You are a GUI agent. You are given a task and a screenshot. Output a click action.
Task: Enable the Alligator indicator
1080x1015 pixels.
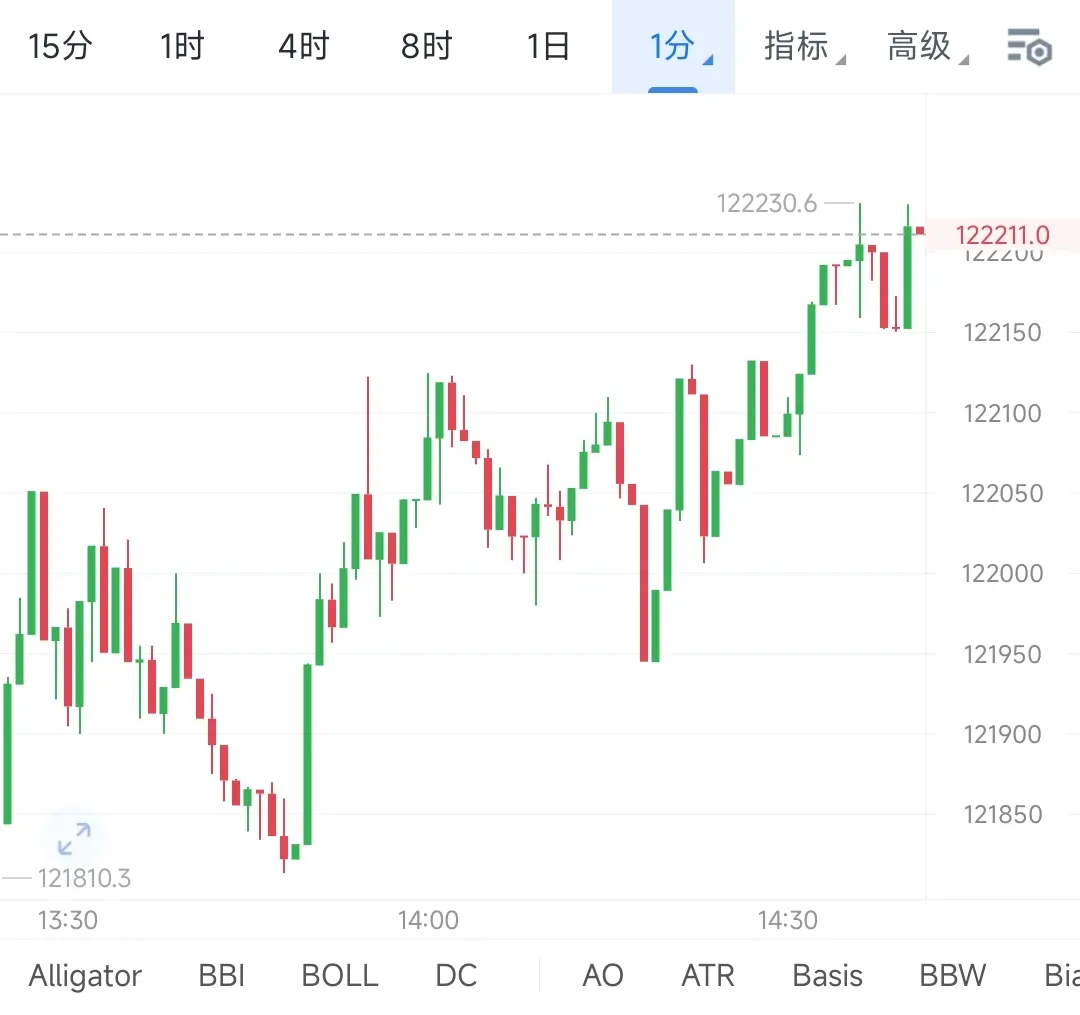coord(85,975)
